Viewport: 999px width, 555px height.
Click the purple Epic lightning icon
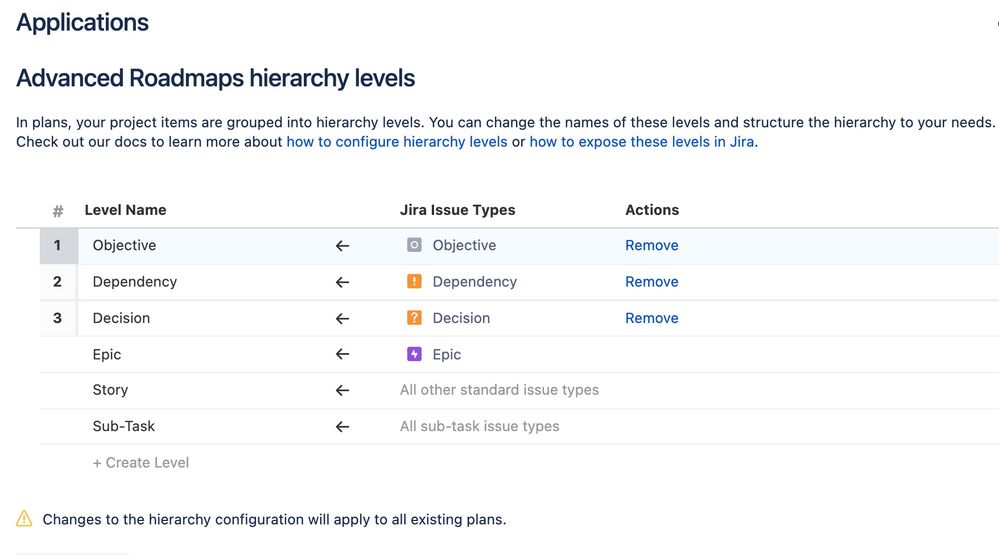coord(414,354)
